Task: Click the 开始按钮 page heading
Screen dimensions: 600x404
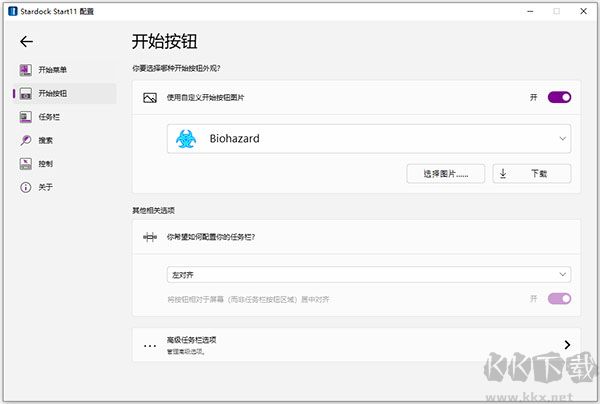Action: coord(165,41)
